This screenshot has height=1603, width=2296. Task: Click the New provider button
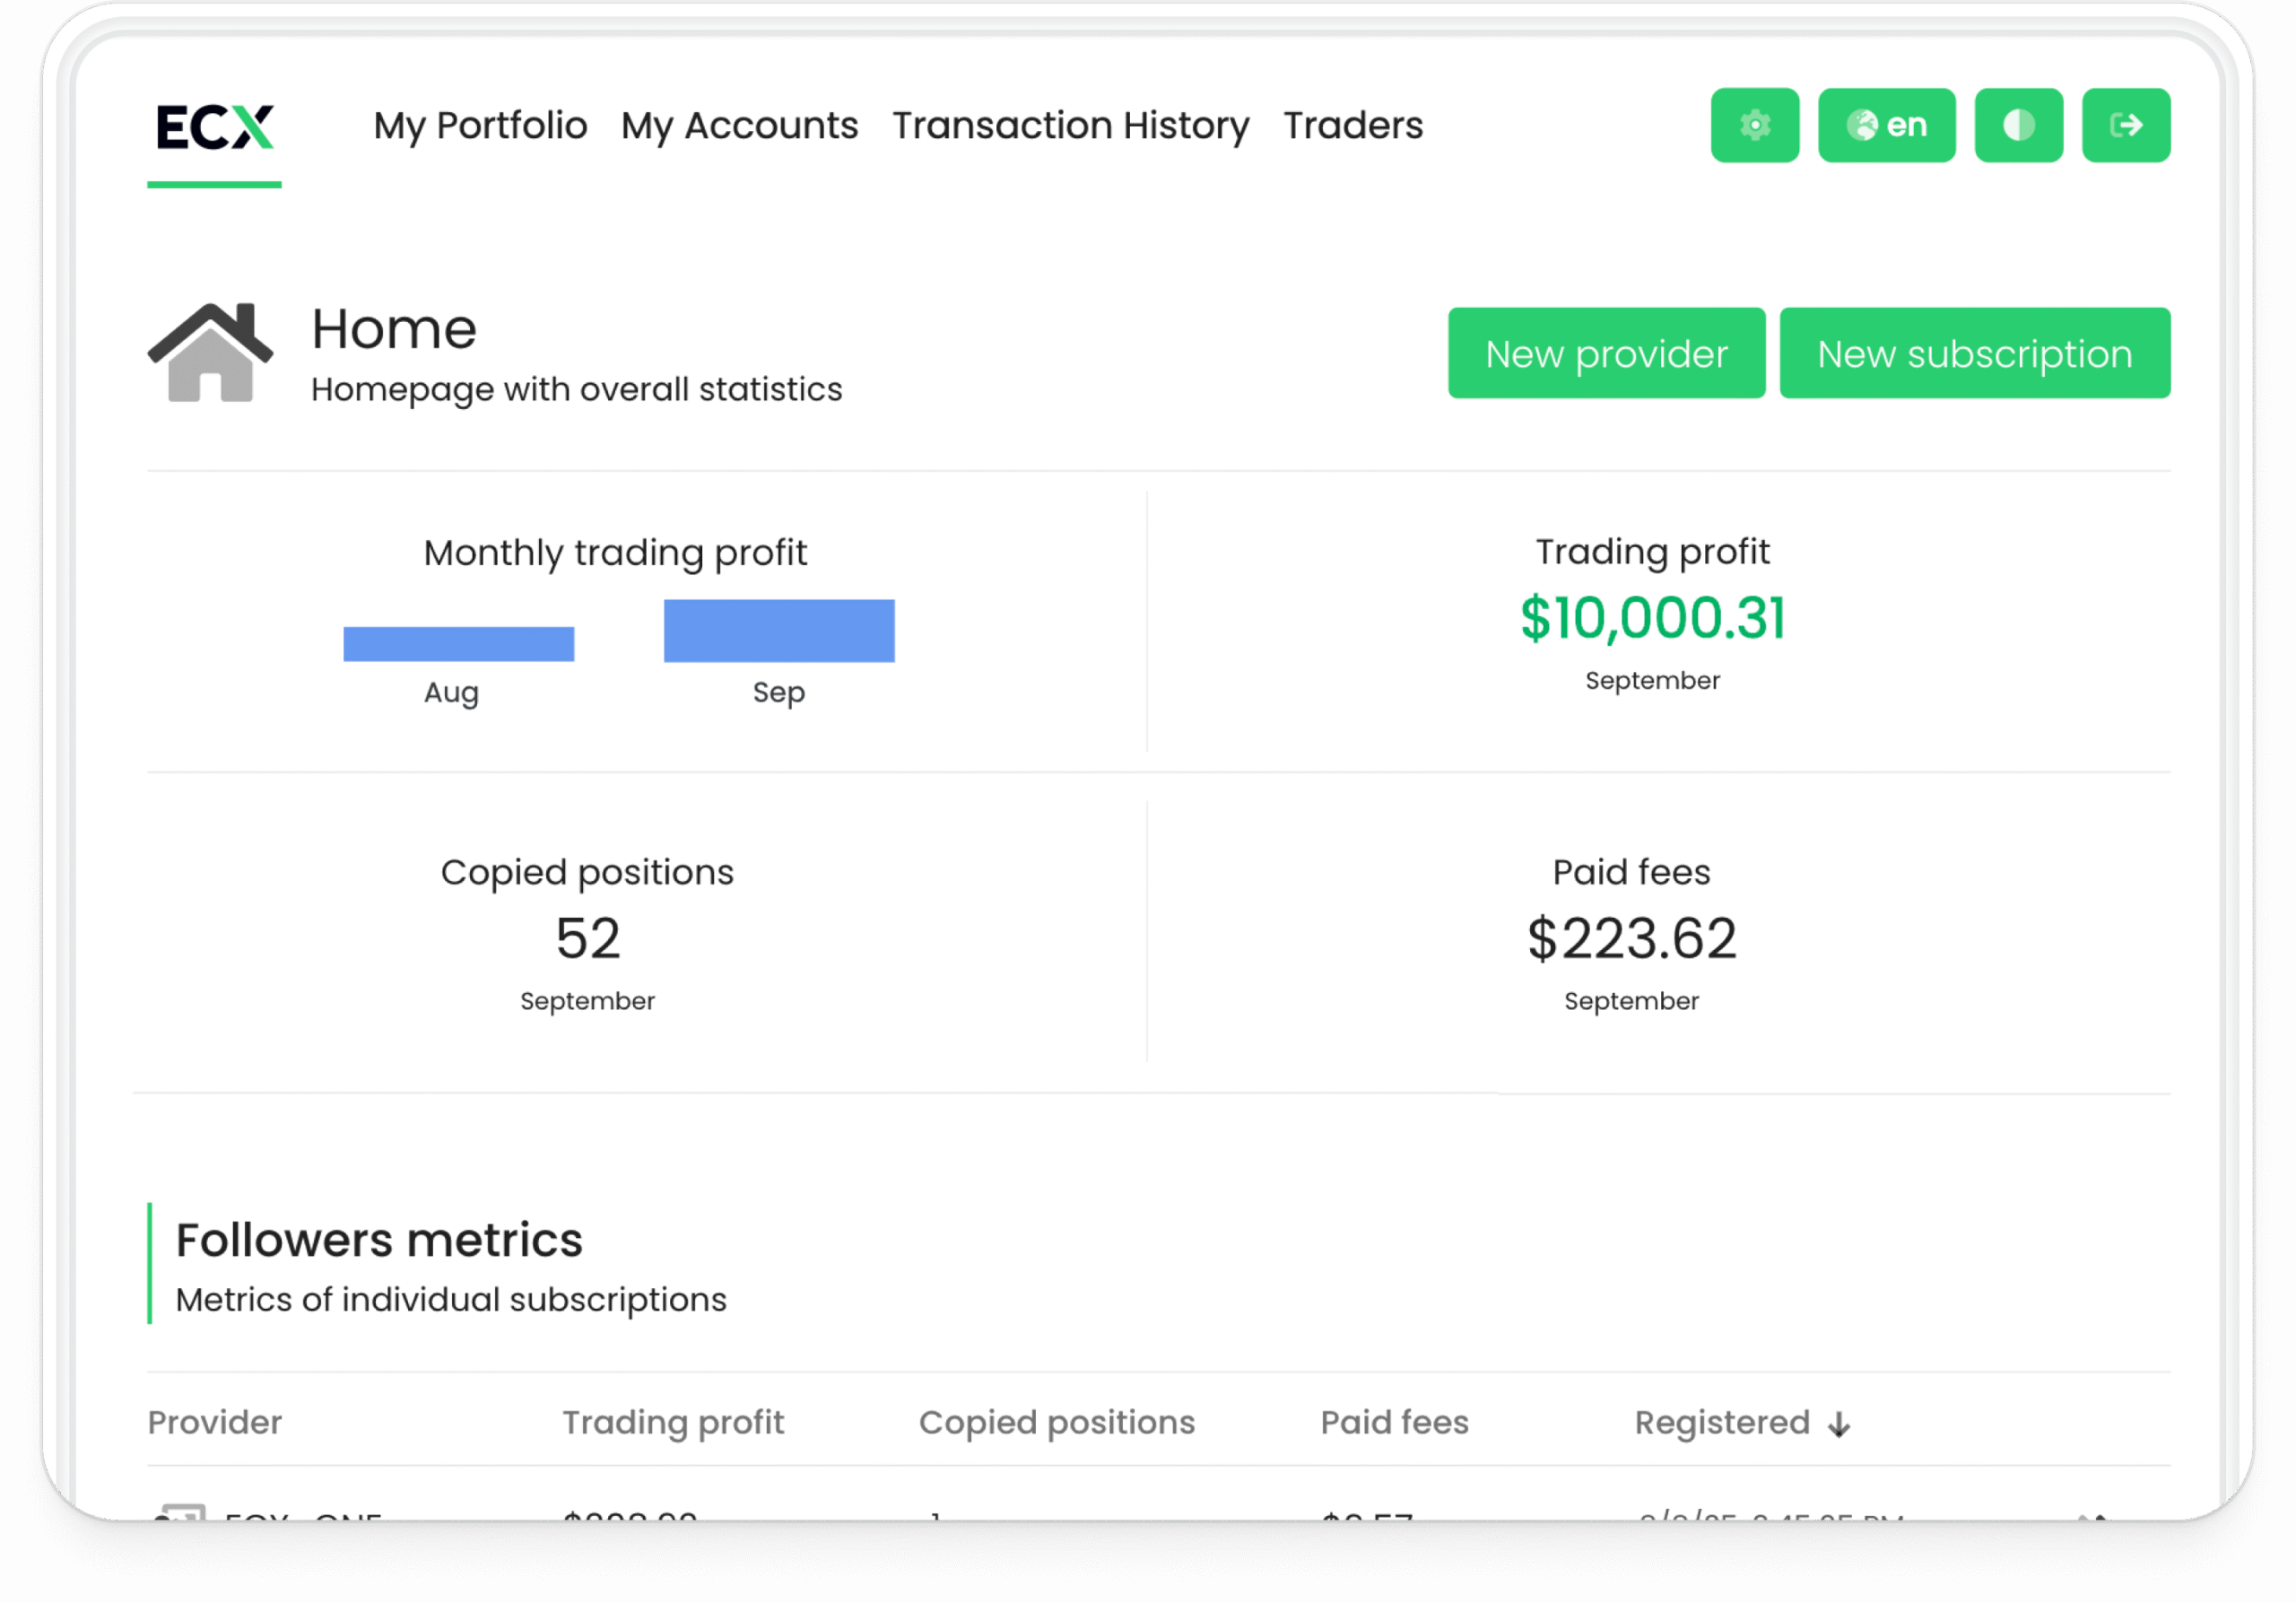click(x=1606, y=353)
